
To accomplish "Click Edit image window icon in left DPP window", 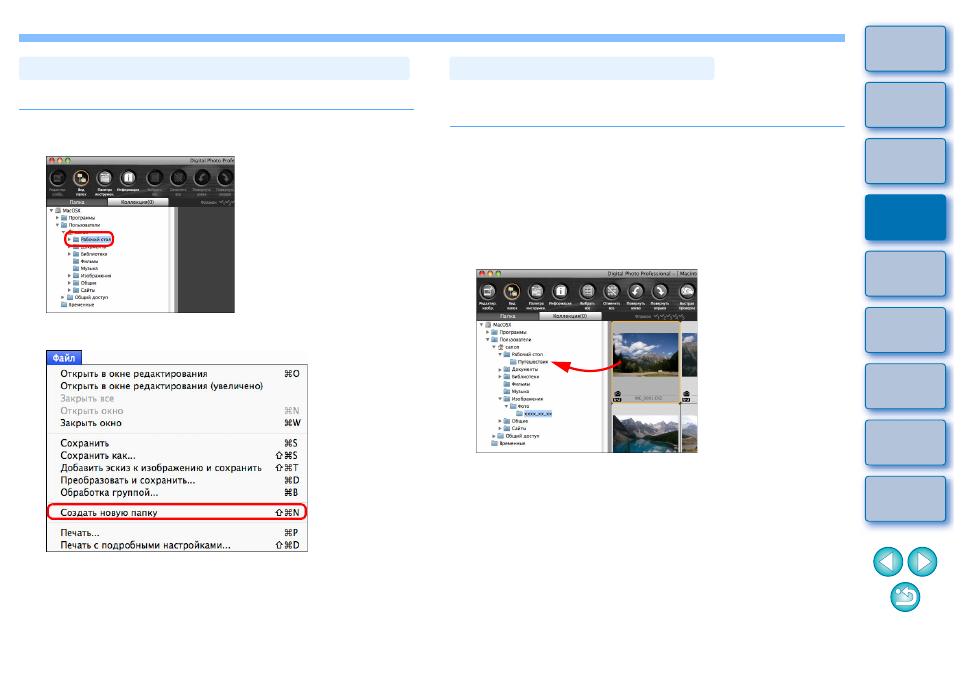I will point(58,178).
